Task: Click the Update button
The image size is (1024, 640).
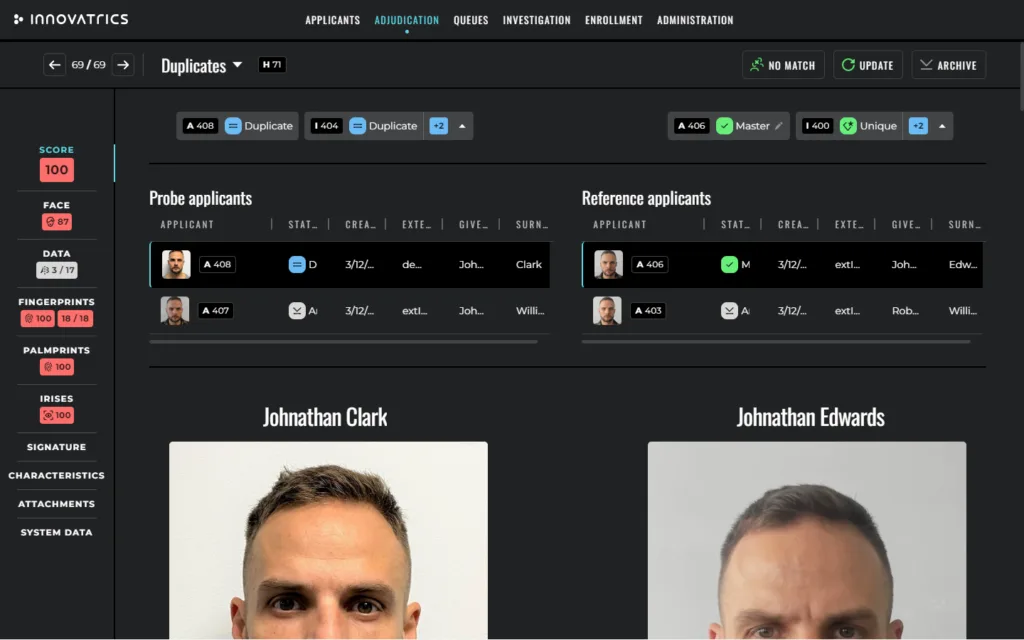Action: [867, 65]
